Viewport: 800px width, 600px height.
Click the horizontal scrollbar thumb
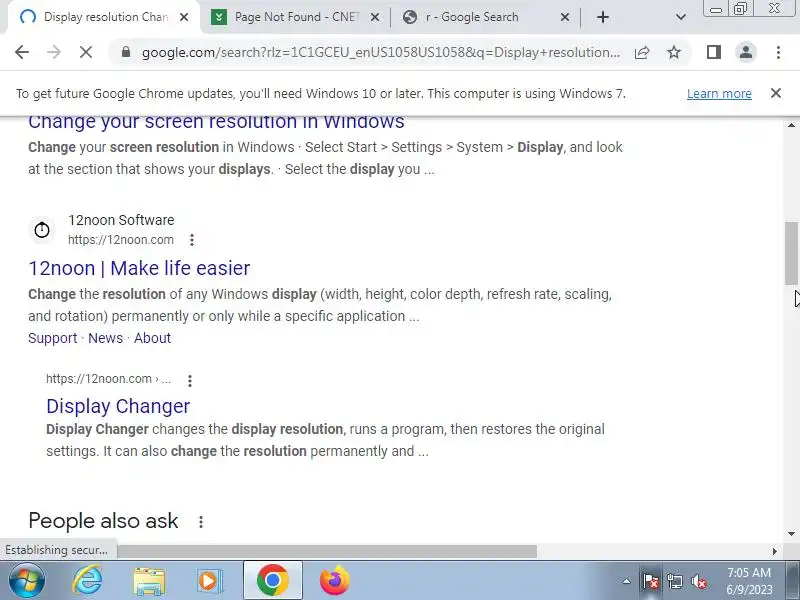pyautogui.click(x=327, y=551)
